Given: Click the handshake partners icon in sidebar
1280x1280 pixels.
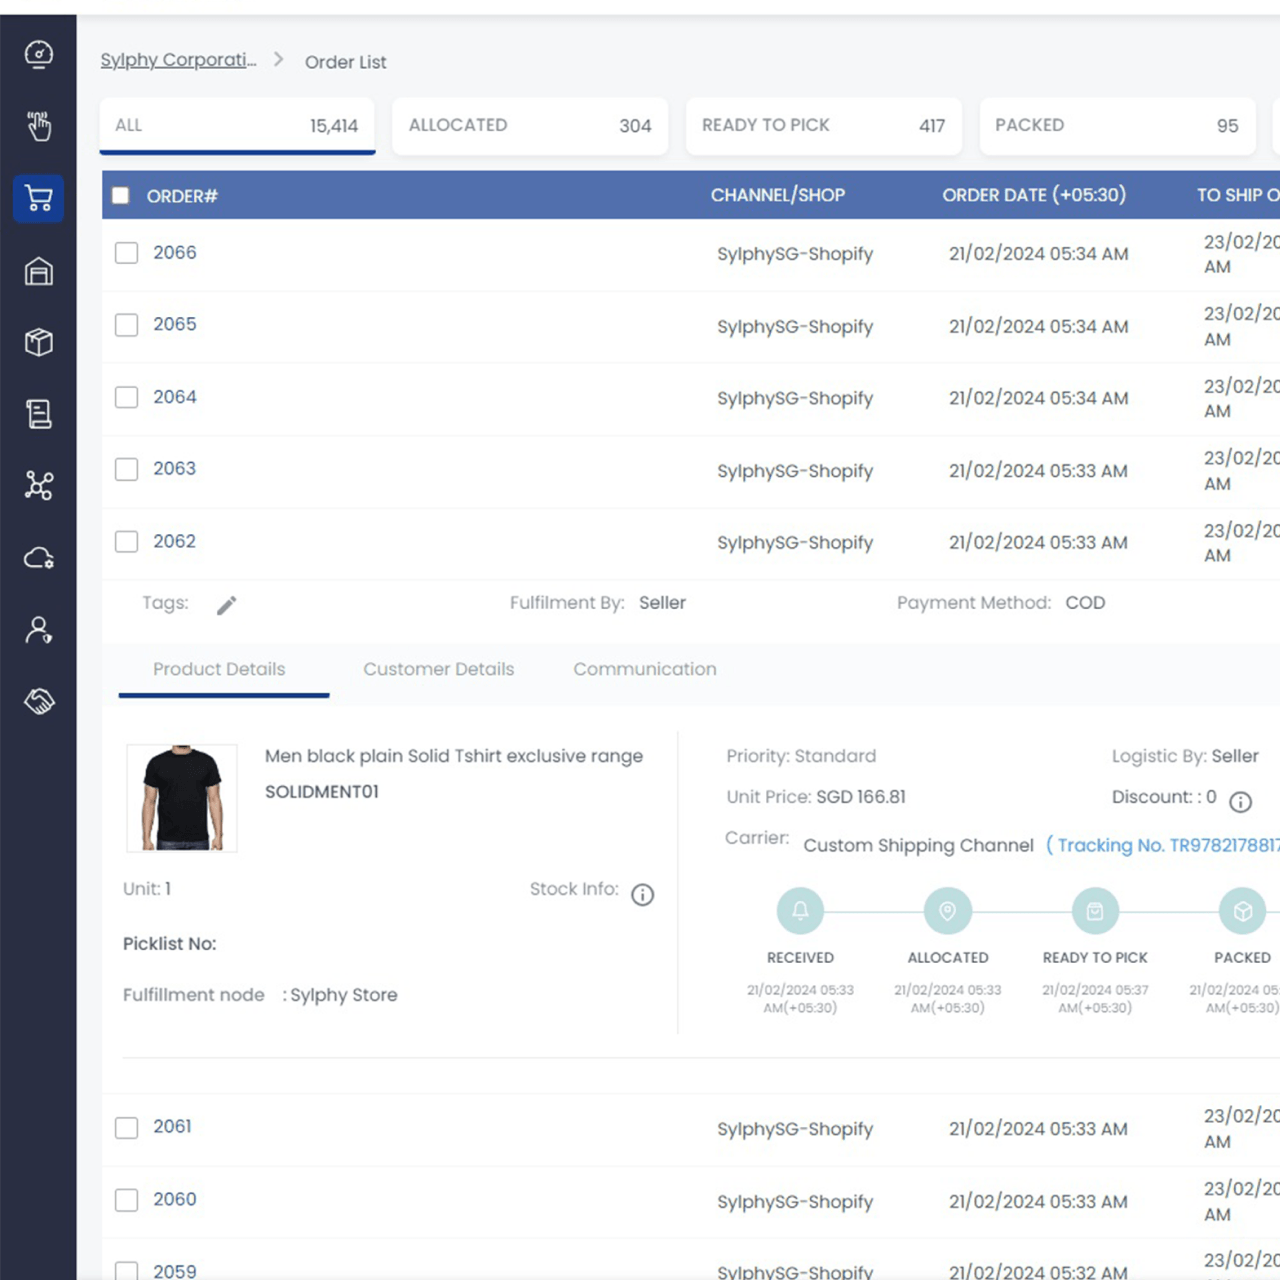Looking at the screenshot, I should coord(38,701).
